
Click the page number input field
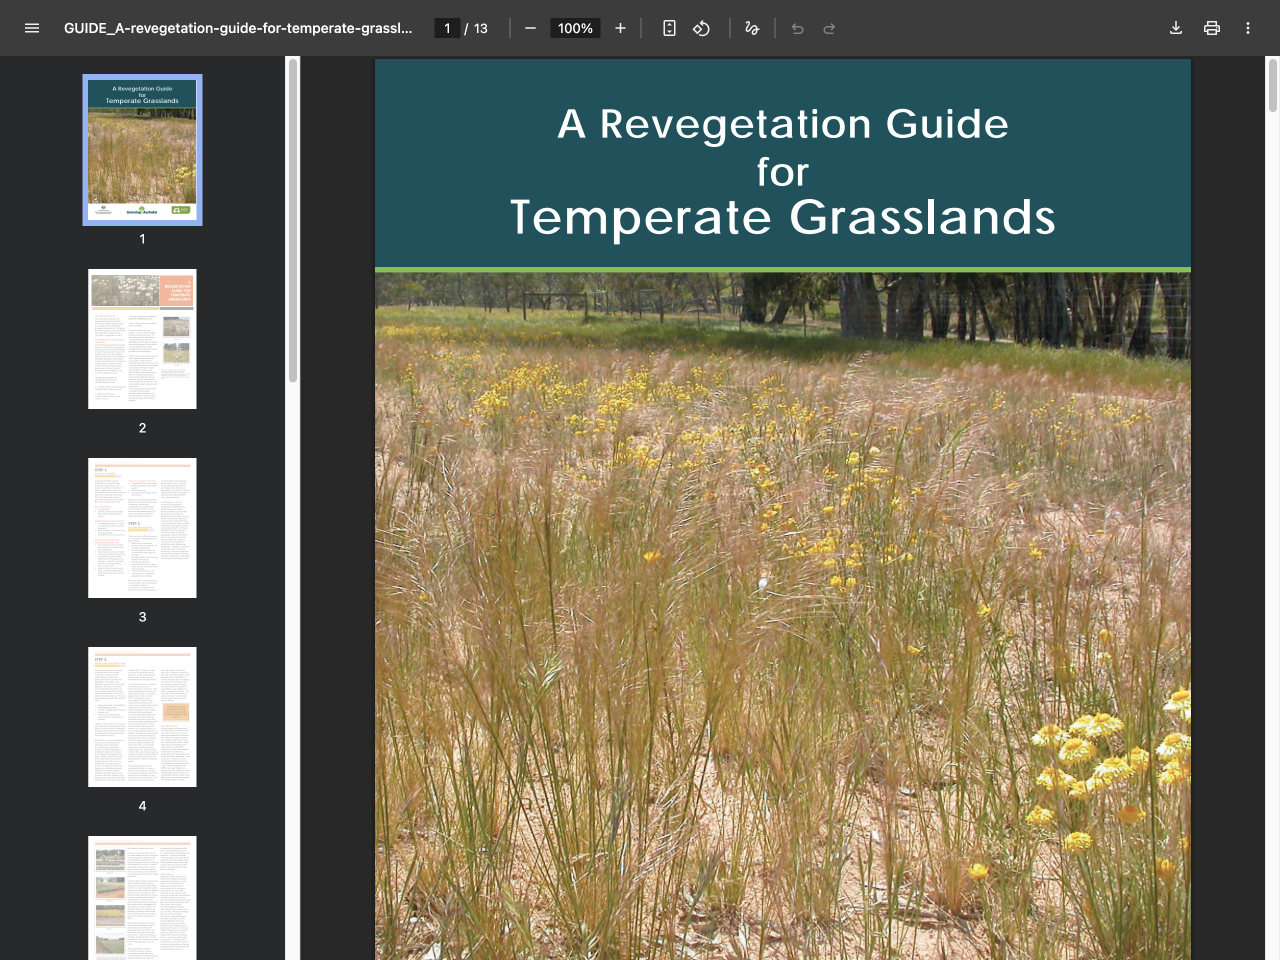447,28
